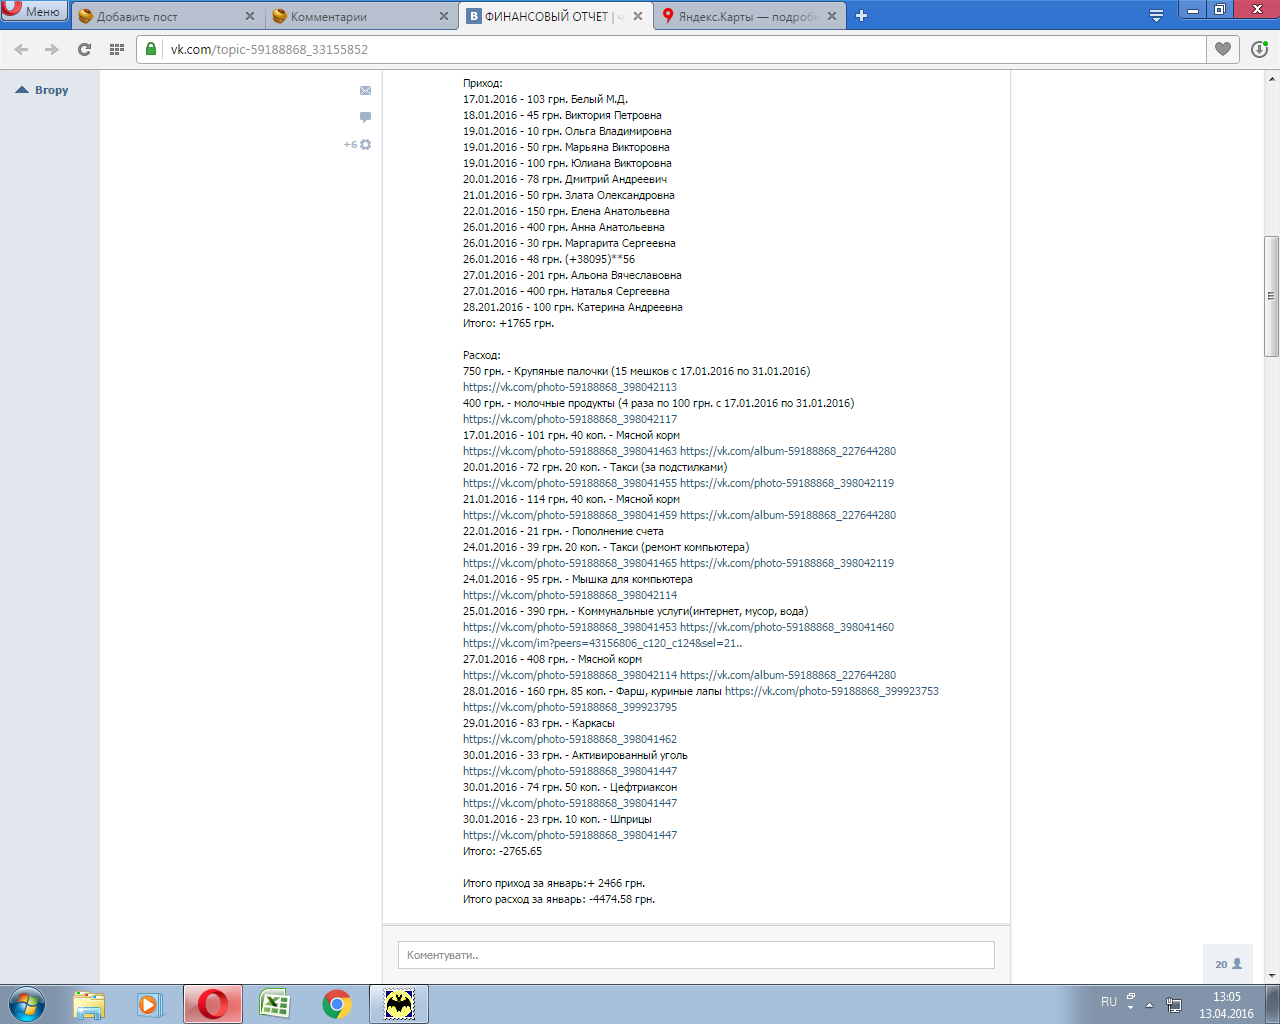This screenshot has width=1280, height=1024.
Task: Open photo link ending 398041459
Action: tap(570, 515)
